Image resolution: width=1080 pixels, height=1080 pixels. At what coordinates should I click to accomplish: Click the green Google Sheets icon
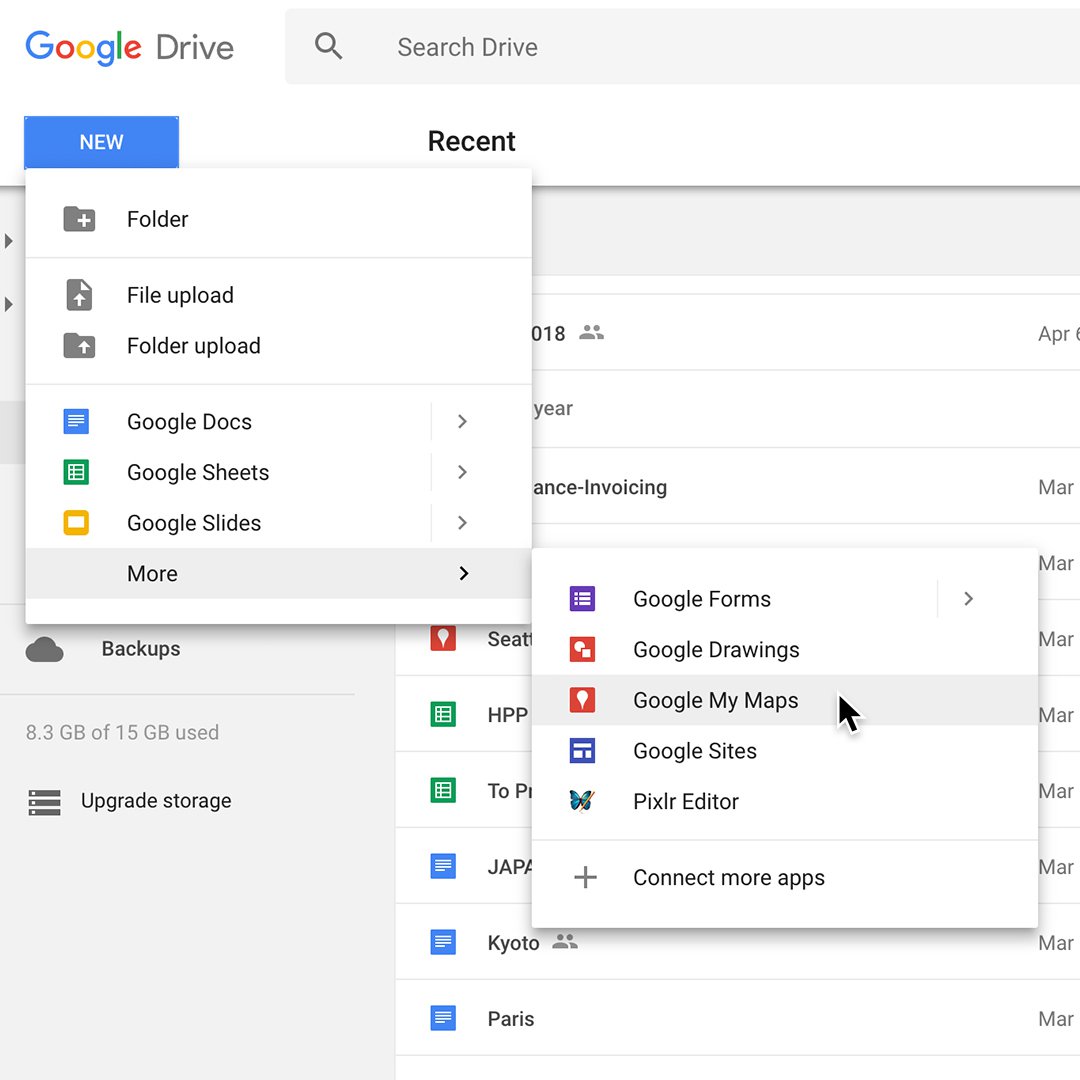(x=76, y=472)
